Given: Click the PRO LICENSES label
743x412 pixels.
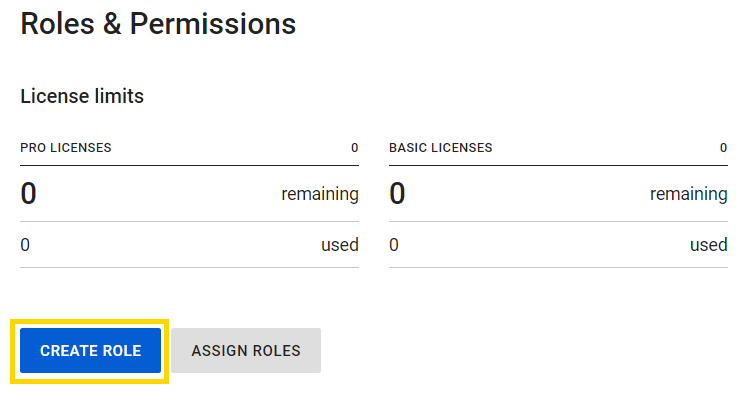Looking at the screenshot, I should pyautogui.click(x=66, y=148).
